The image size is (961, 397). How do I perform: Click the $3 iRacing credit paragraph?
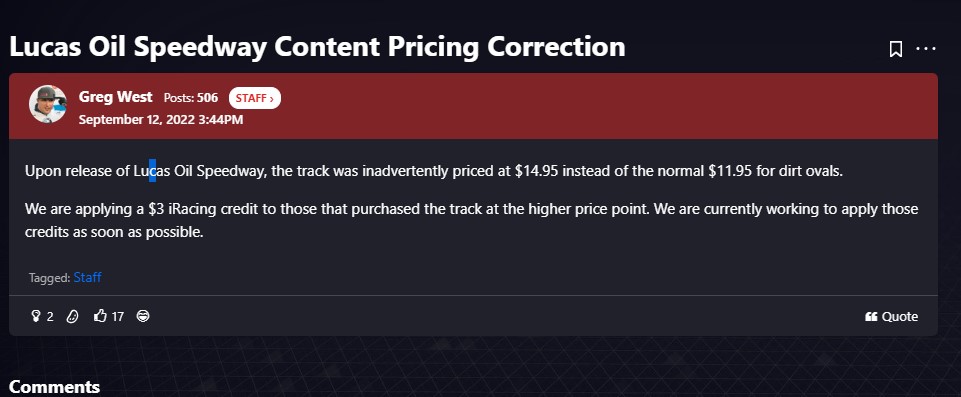(x=471, y=221)
